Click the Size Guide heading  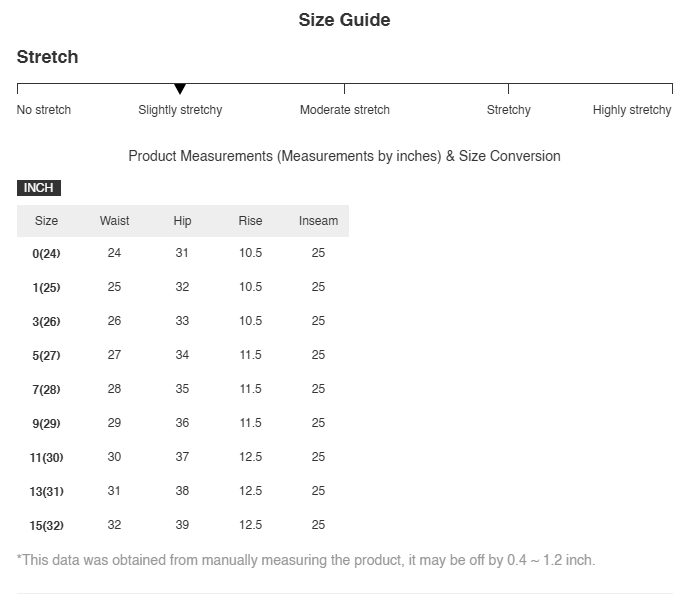344,20
